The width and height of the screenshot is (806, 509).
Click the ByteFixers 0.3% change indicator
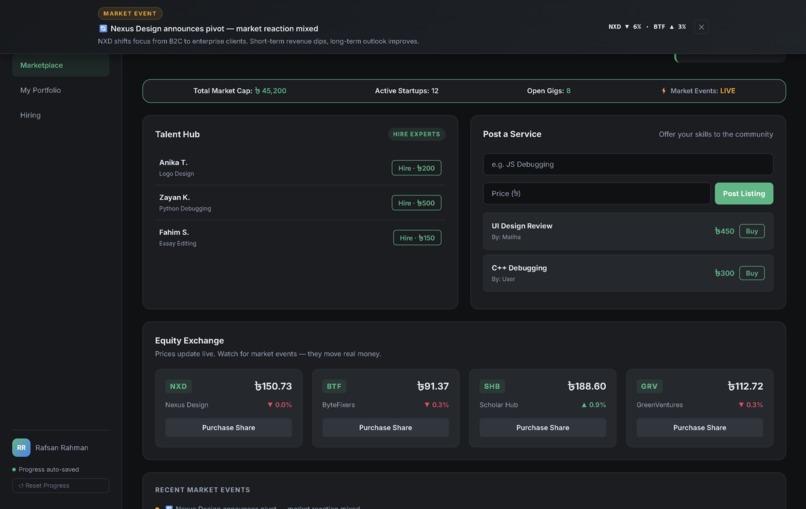pos(436,405)
